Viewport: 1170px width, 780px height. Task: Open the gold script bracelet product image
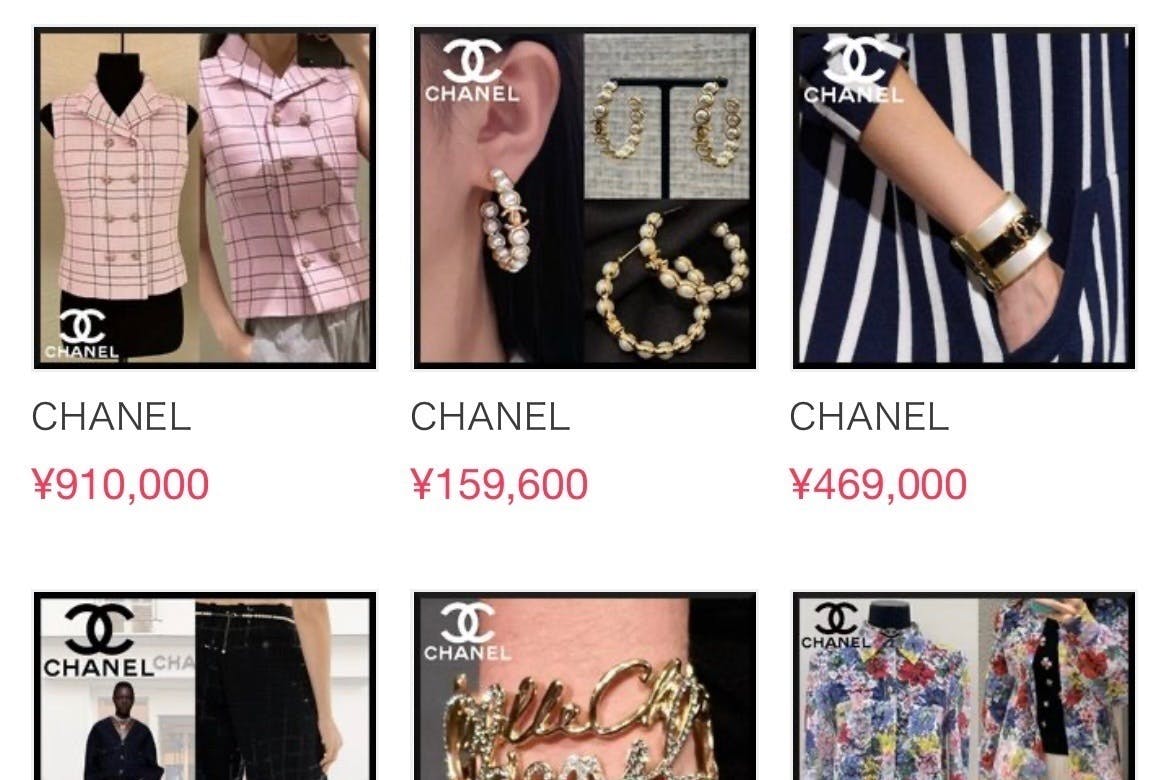point(584,686)
